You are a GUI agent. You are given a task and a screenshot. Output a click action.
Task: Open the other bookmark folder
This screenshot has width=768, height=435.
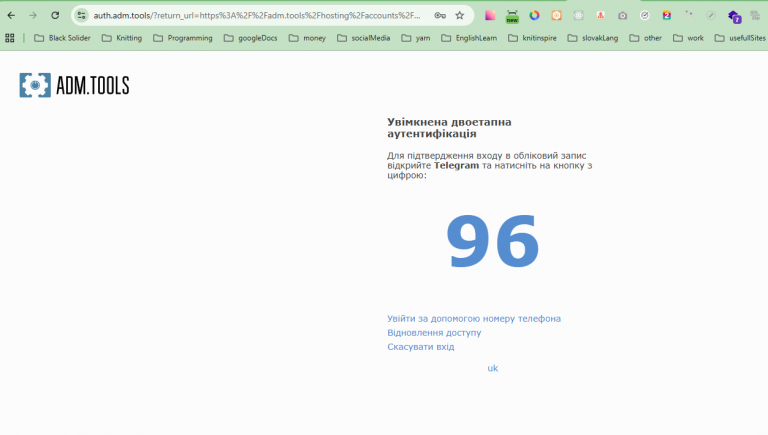coord(646,38)
